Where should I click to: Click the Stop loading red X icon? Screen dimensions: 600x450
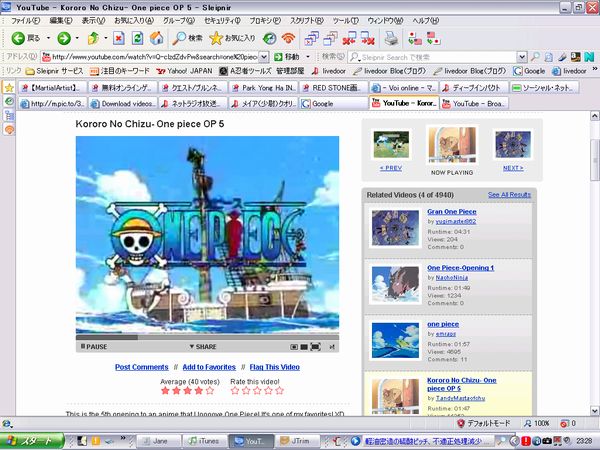pos(118,38)
